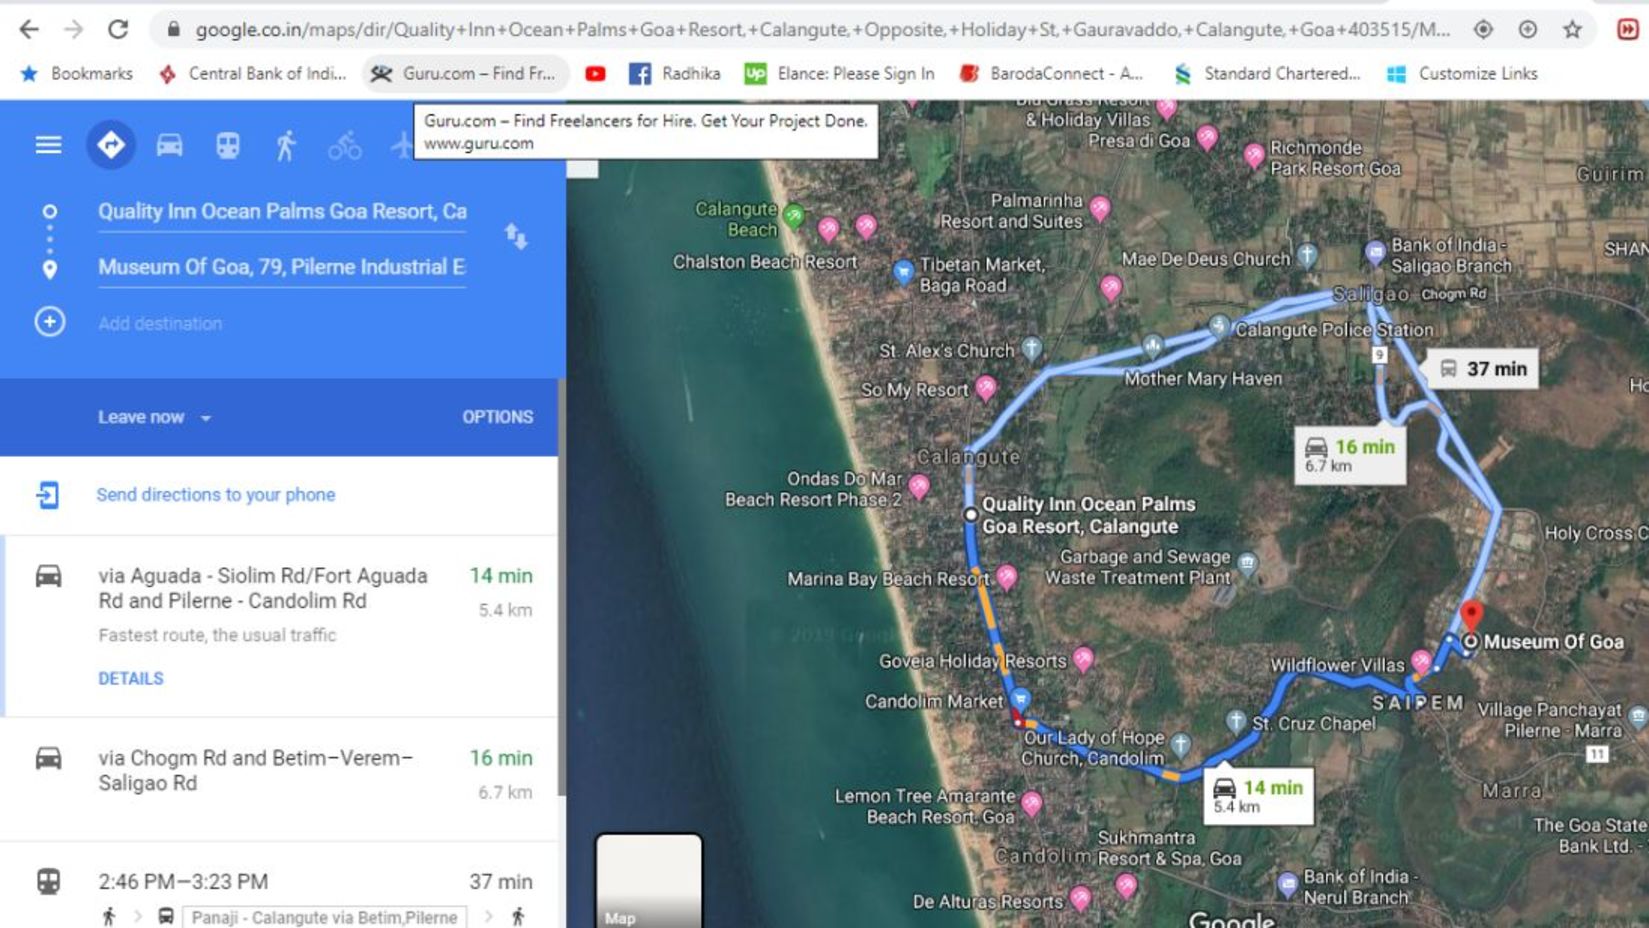Open Standard Chartered bookmark
The height and width of the screenshot is (928, 1649).
point(1267,73)
